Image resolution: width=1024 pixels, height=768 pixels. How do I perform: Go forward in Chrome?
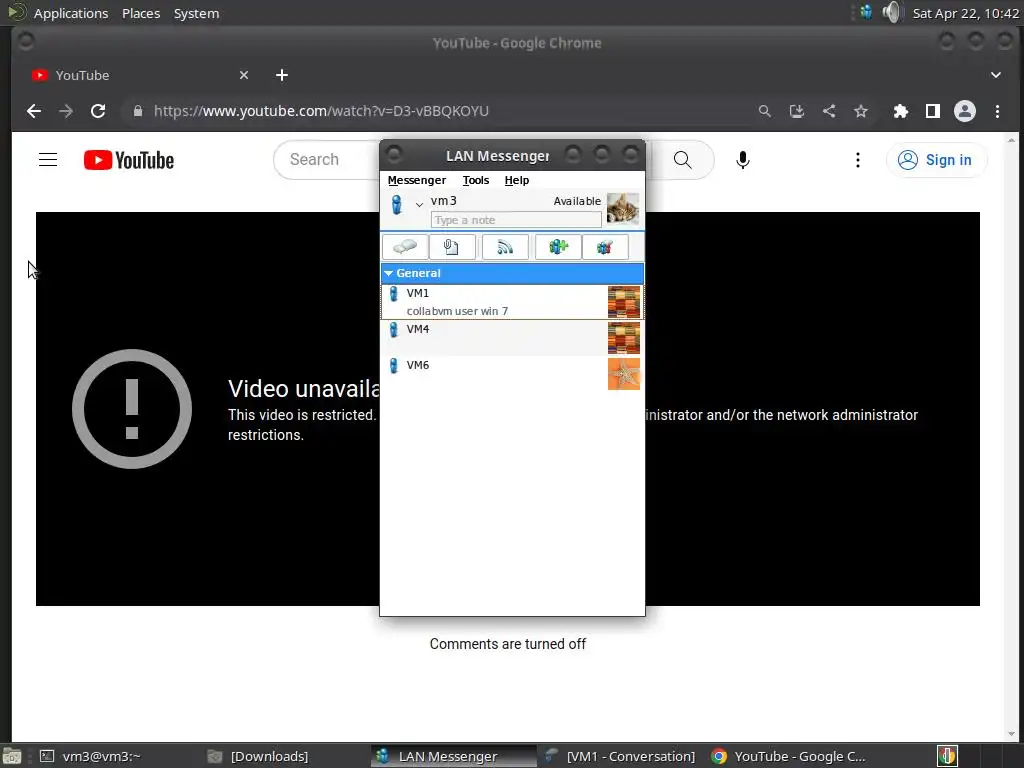(66, 111)
